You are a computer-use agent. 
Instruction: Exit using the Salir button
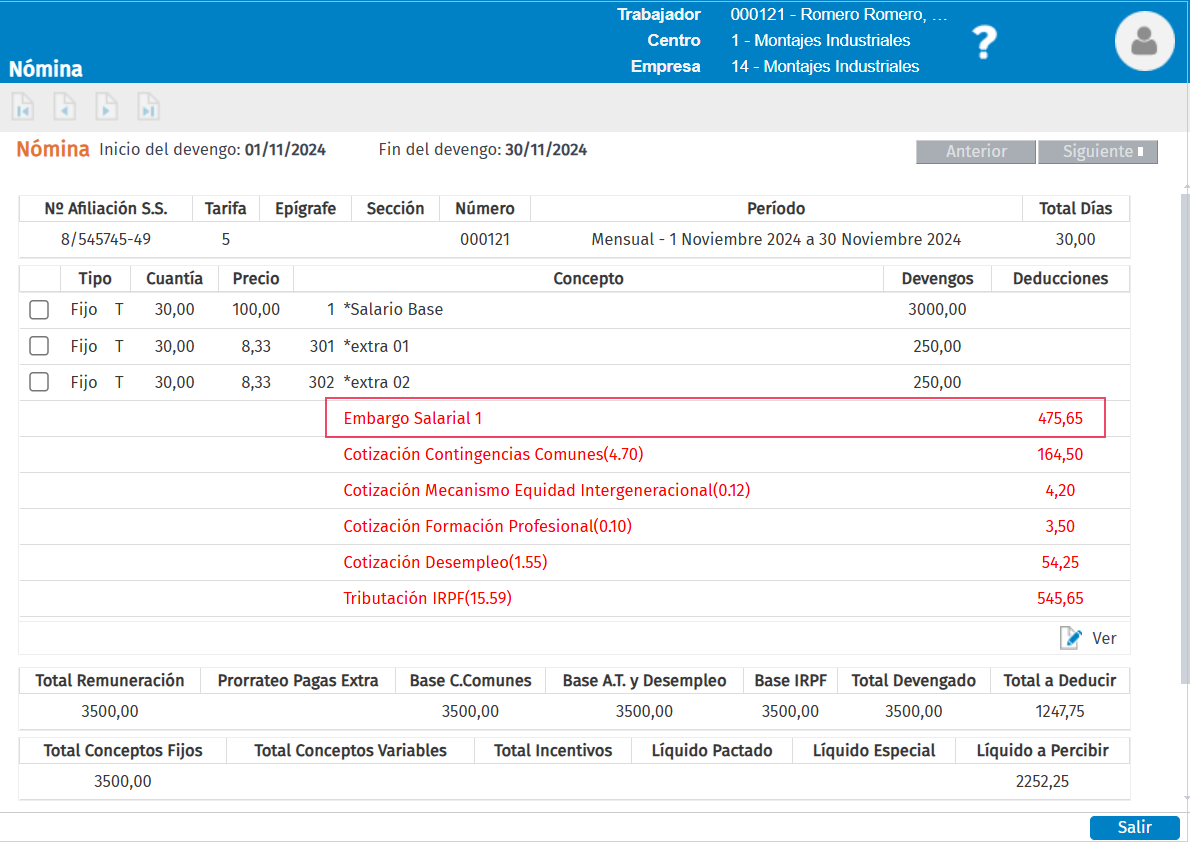pyautogui.click(x=1134, y=827)
